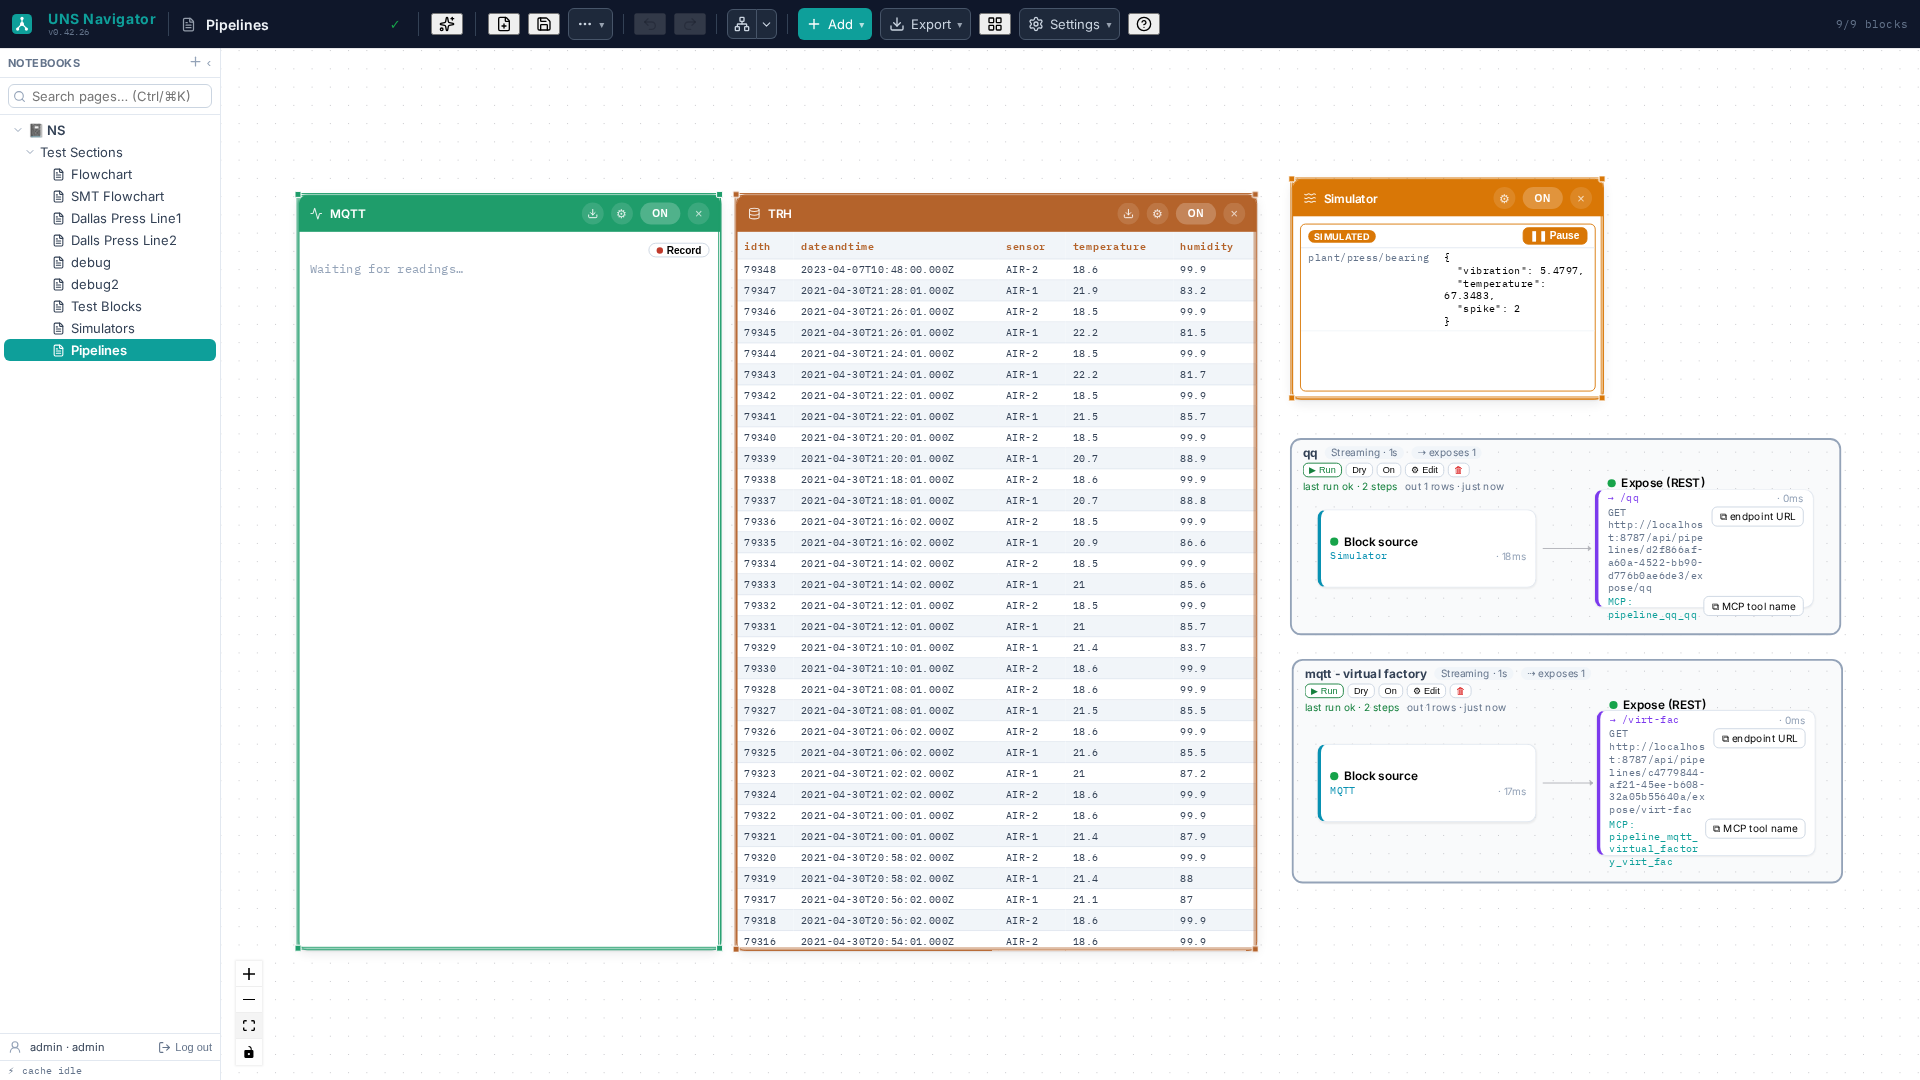The height and width of the screenshot is (1080, 1920).
Task: Run the mqtt - virtual factory pipeline
Action: 1324,691
